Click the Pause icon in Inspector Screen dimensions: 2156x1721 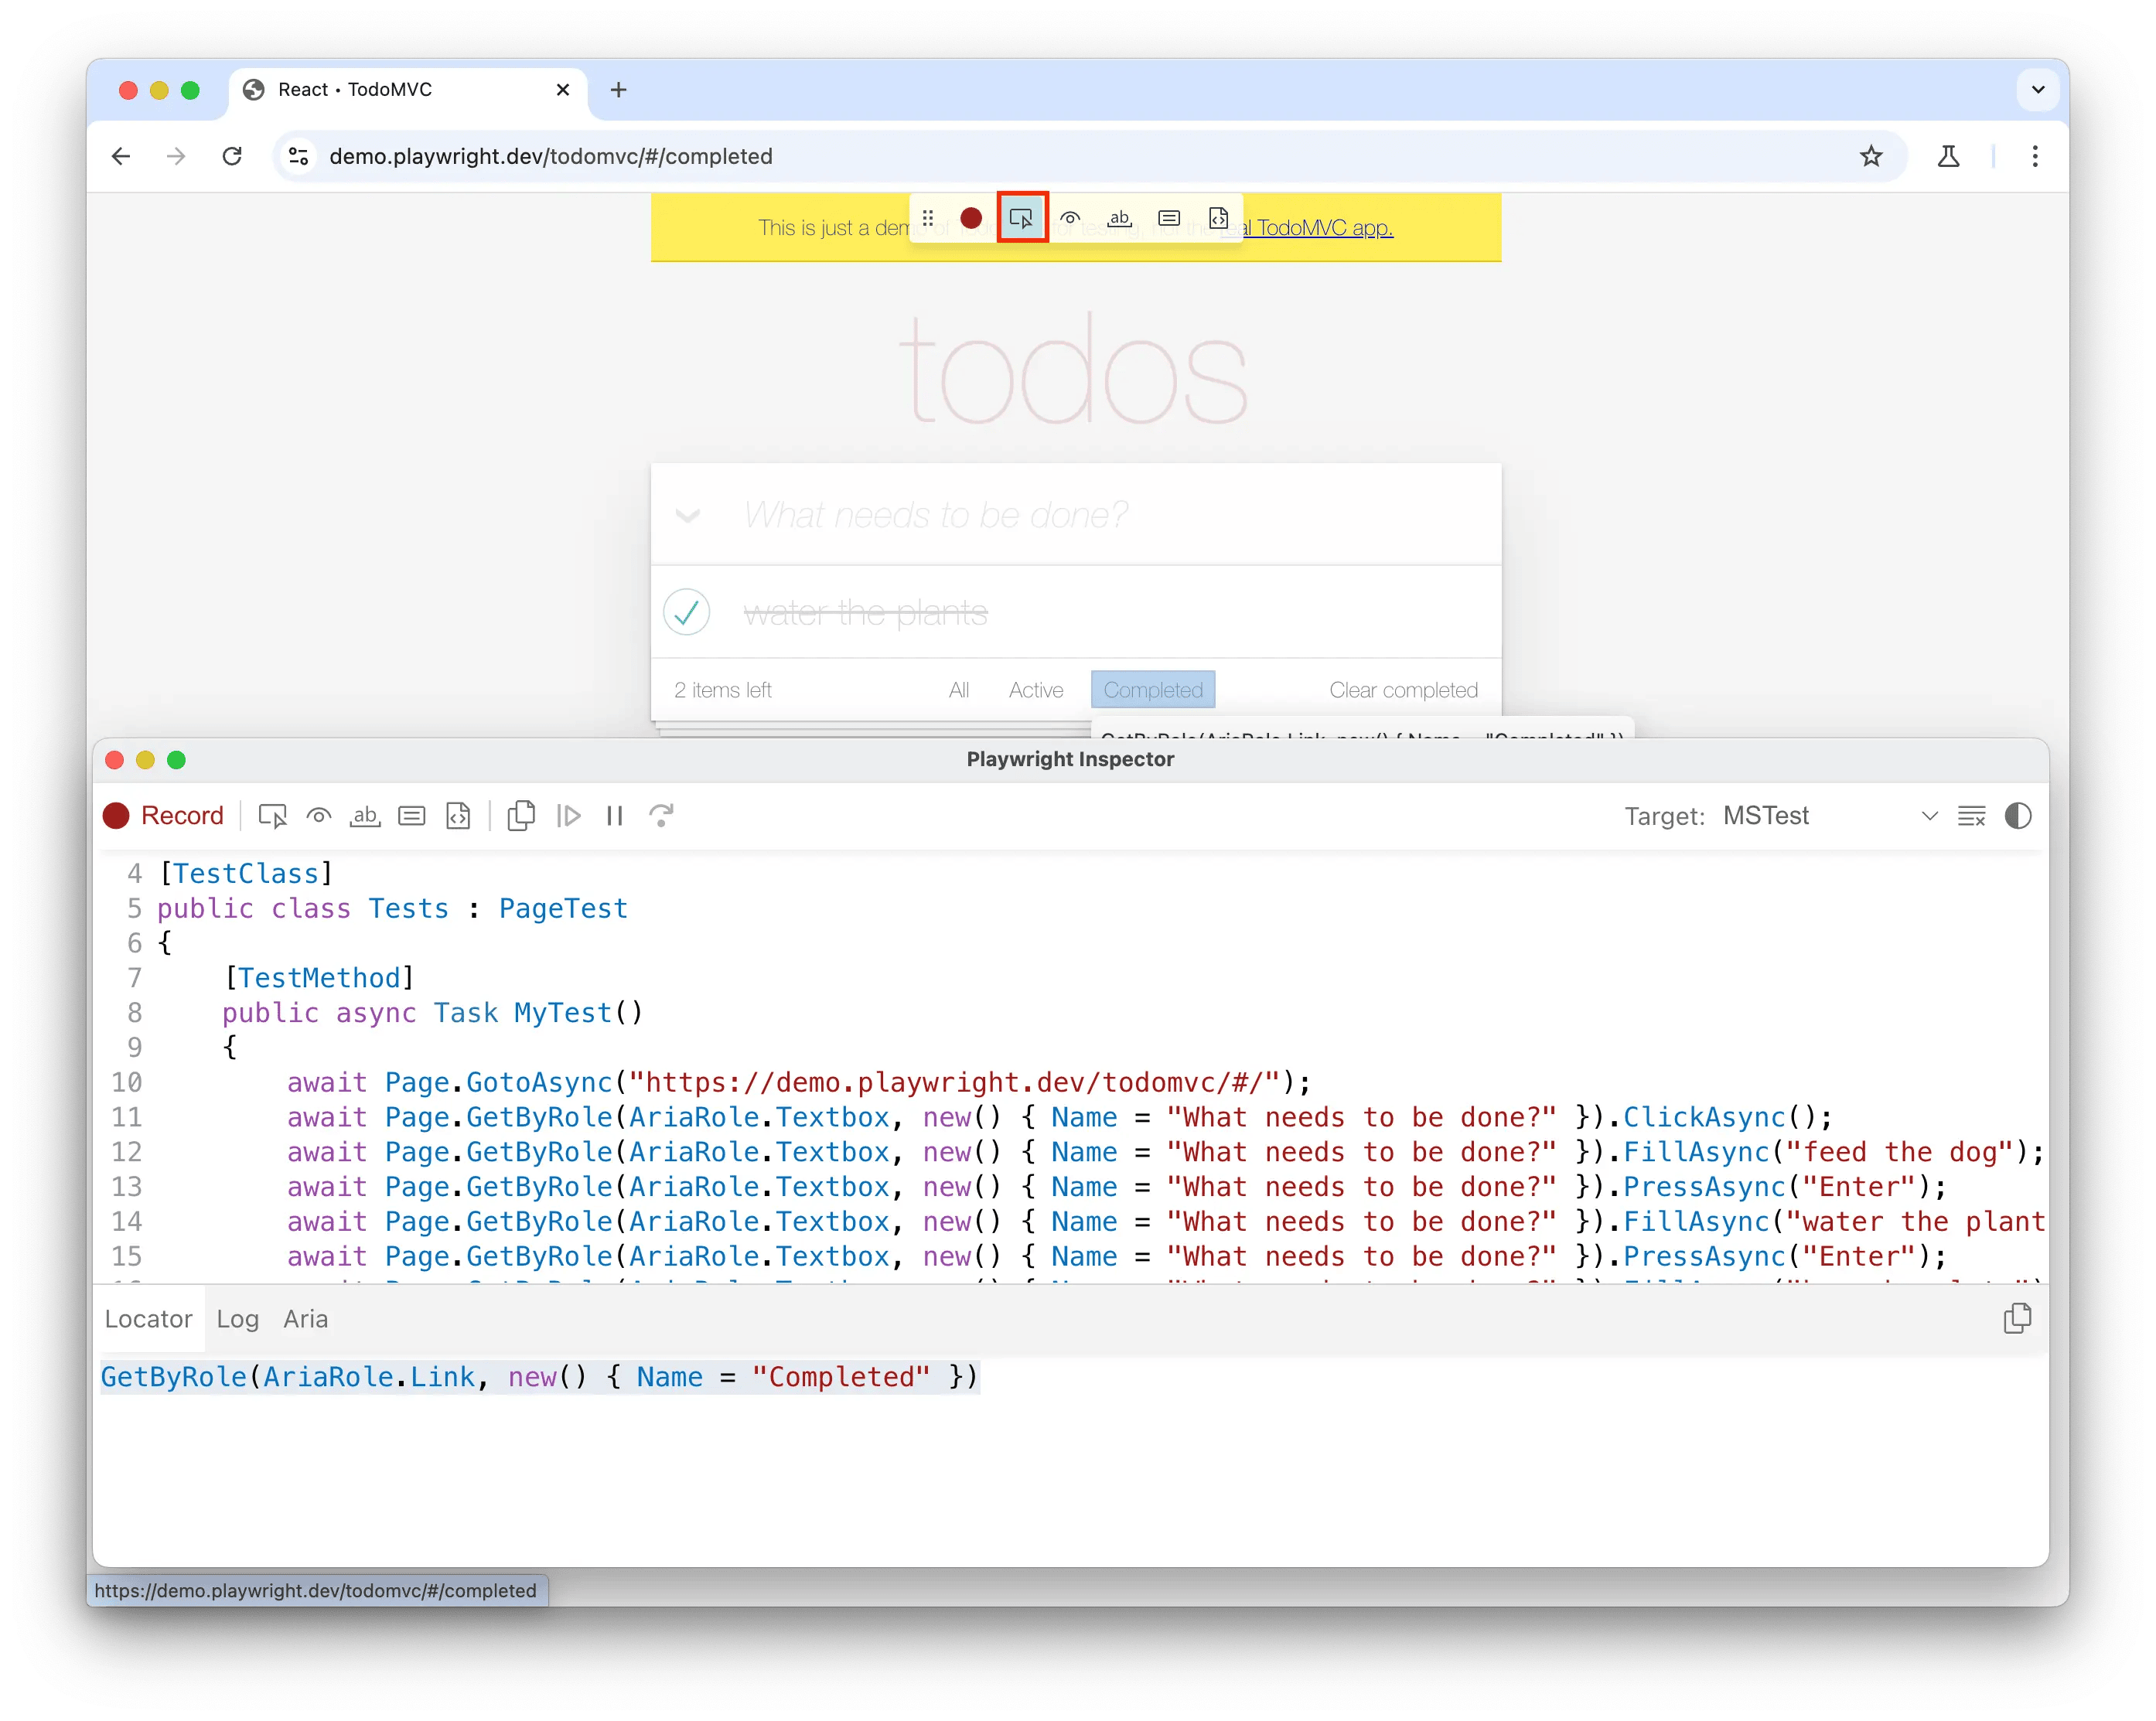coord(615,816)
